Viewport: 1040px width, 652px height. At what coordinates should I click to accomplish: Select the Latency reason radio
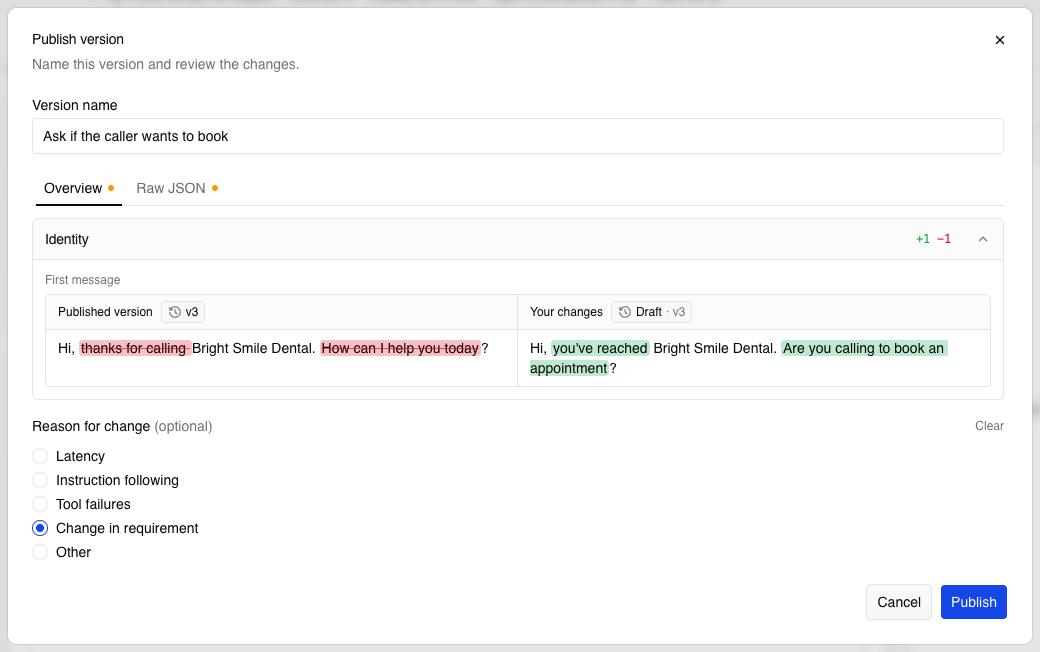(x=40, y=456)
